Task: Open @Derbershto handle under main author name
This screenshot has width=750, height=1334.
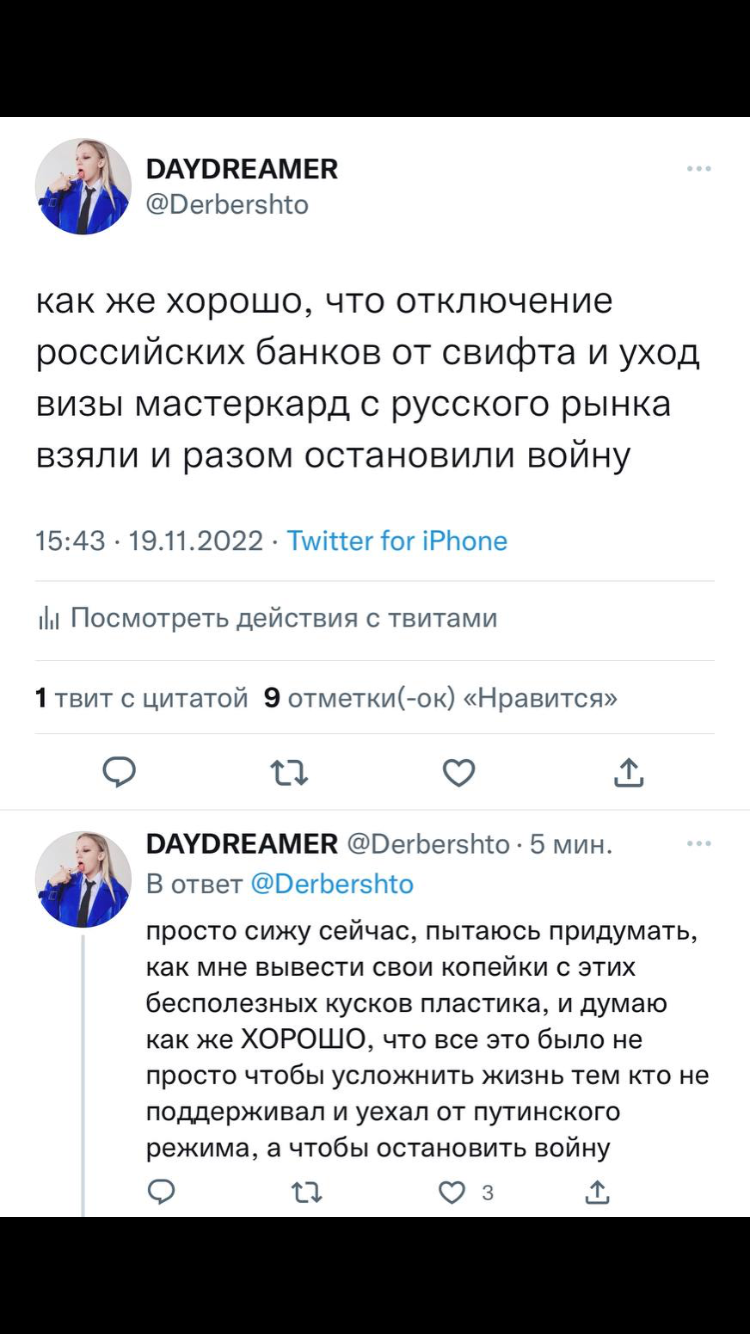Action: (x=228, y=205)
